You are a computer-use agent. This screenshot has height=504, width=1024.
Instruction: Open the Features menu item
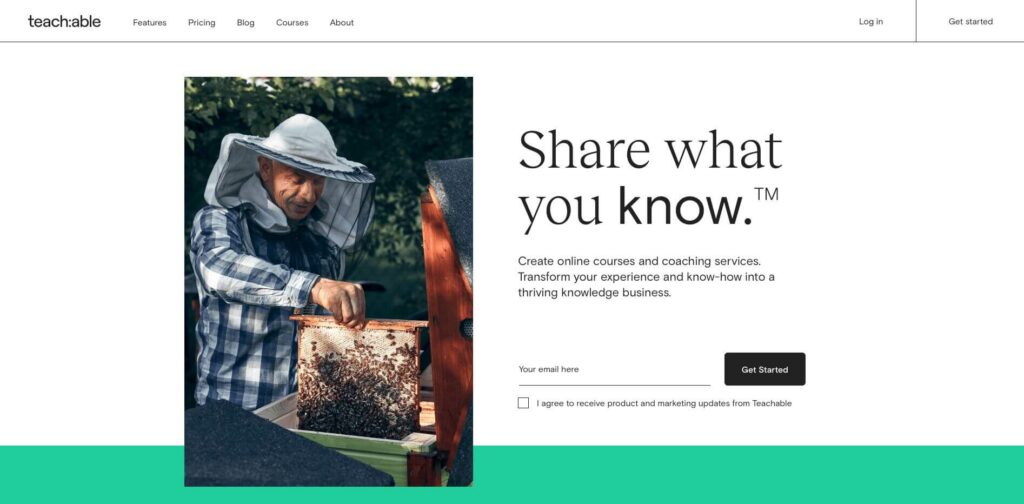(150, 22)
